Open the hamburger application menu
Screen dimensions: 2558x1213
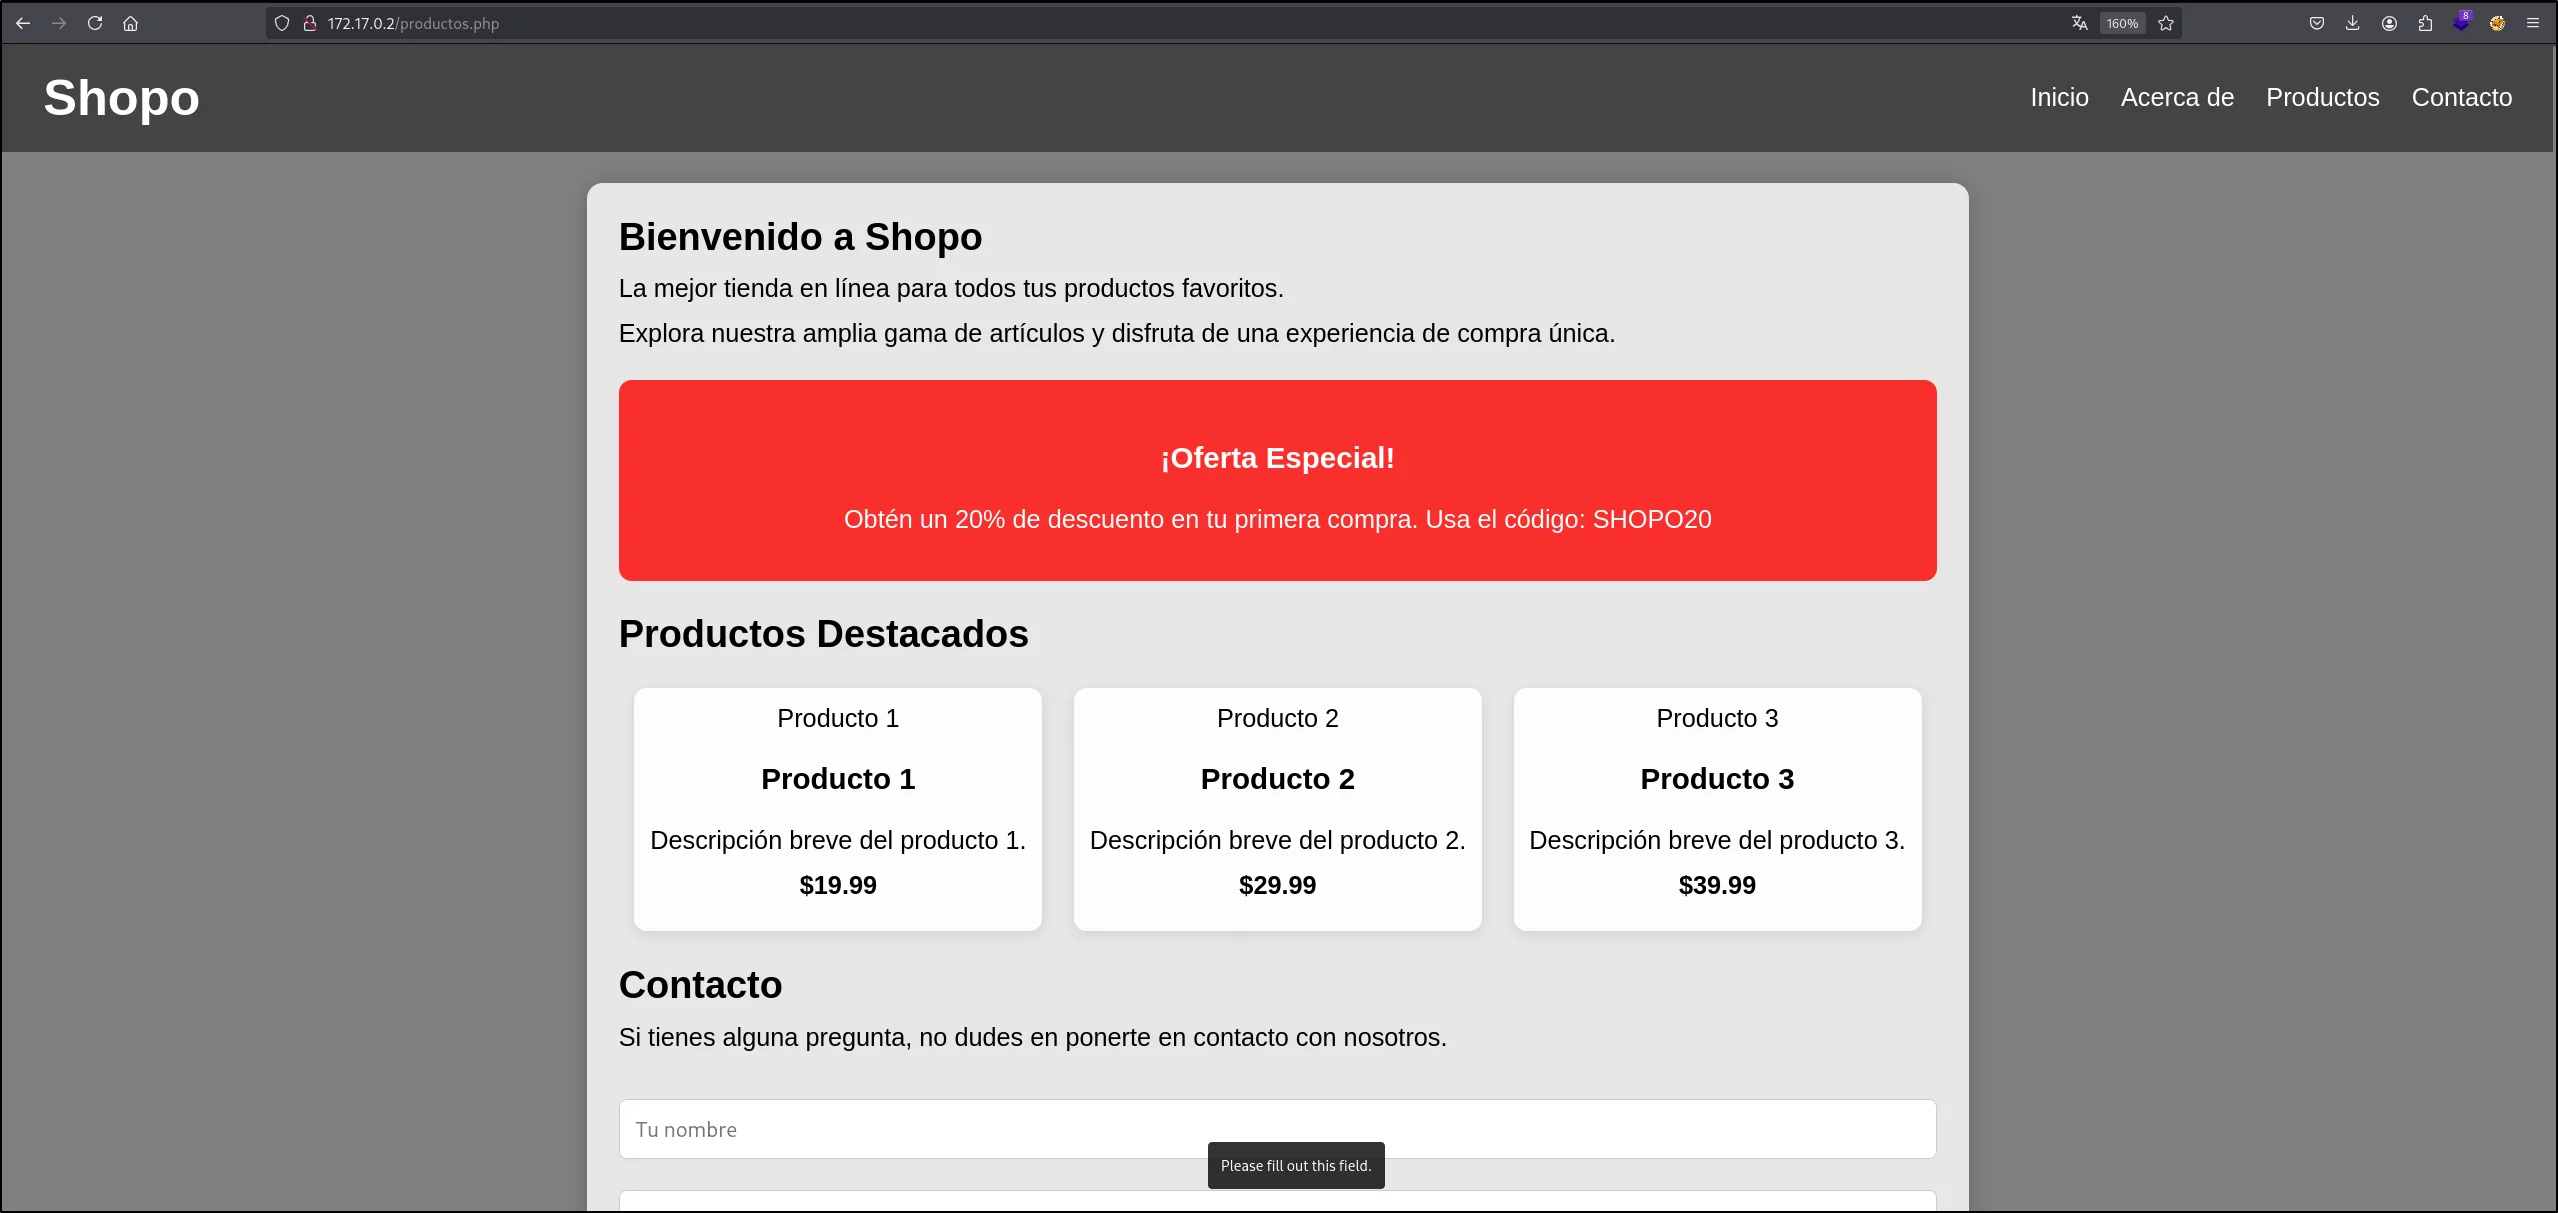(x=2533, y=23)
